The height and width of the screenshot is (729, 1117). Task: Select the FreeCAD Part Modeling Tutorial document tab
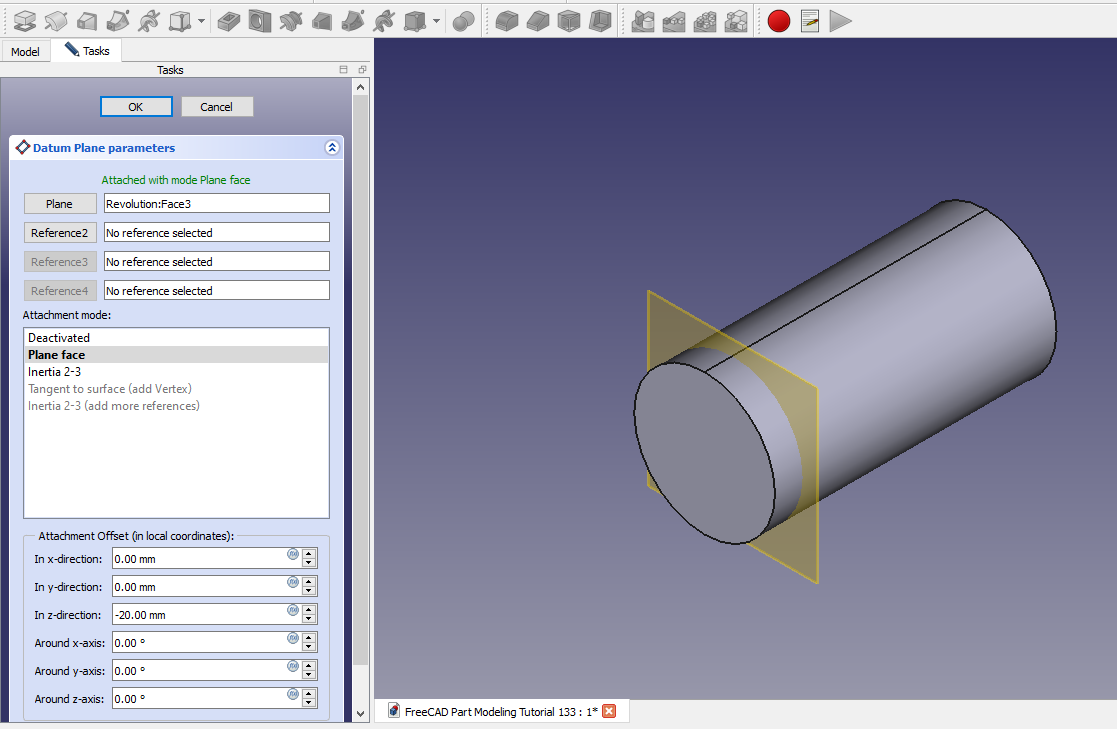501,711
